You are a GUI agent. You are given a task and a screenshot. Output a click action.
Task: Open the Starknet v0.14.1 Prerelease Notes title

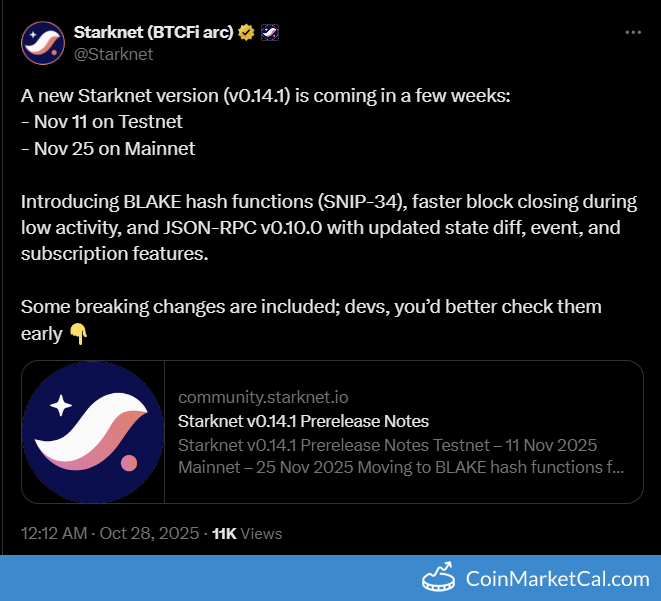[303, 421]
